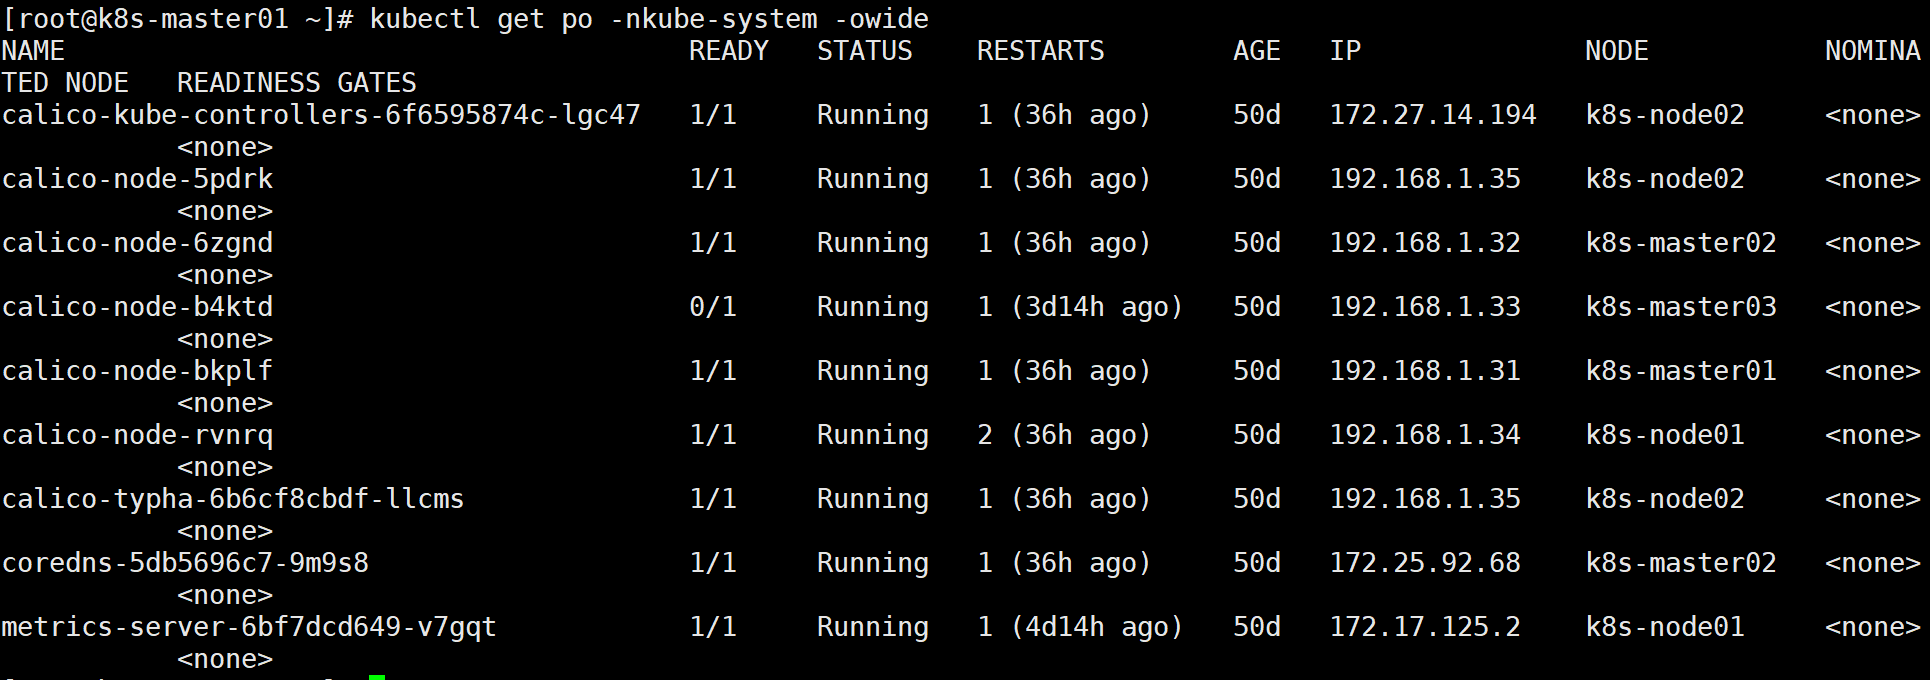
Task: Select pod name calico-node-6zgnd
Action: [137, 243]
